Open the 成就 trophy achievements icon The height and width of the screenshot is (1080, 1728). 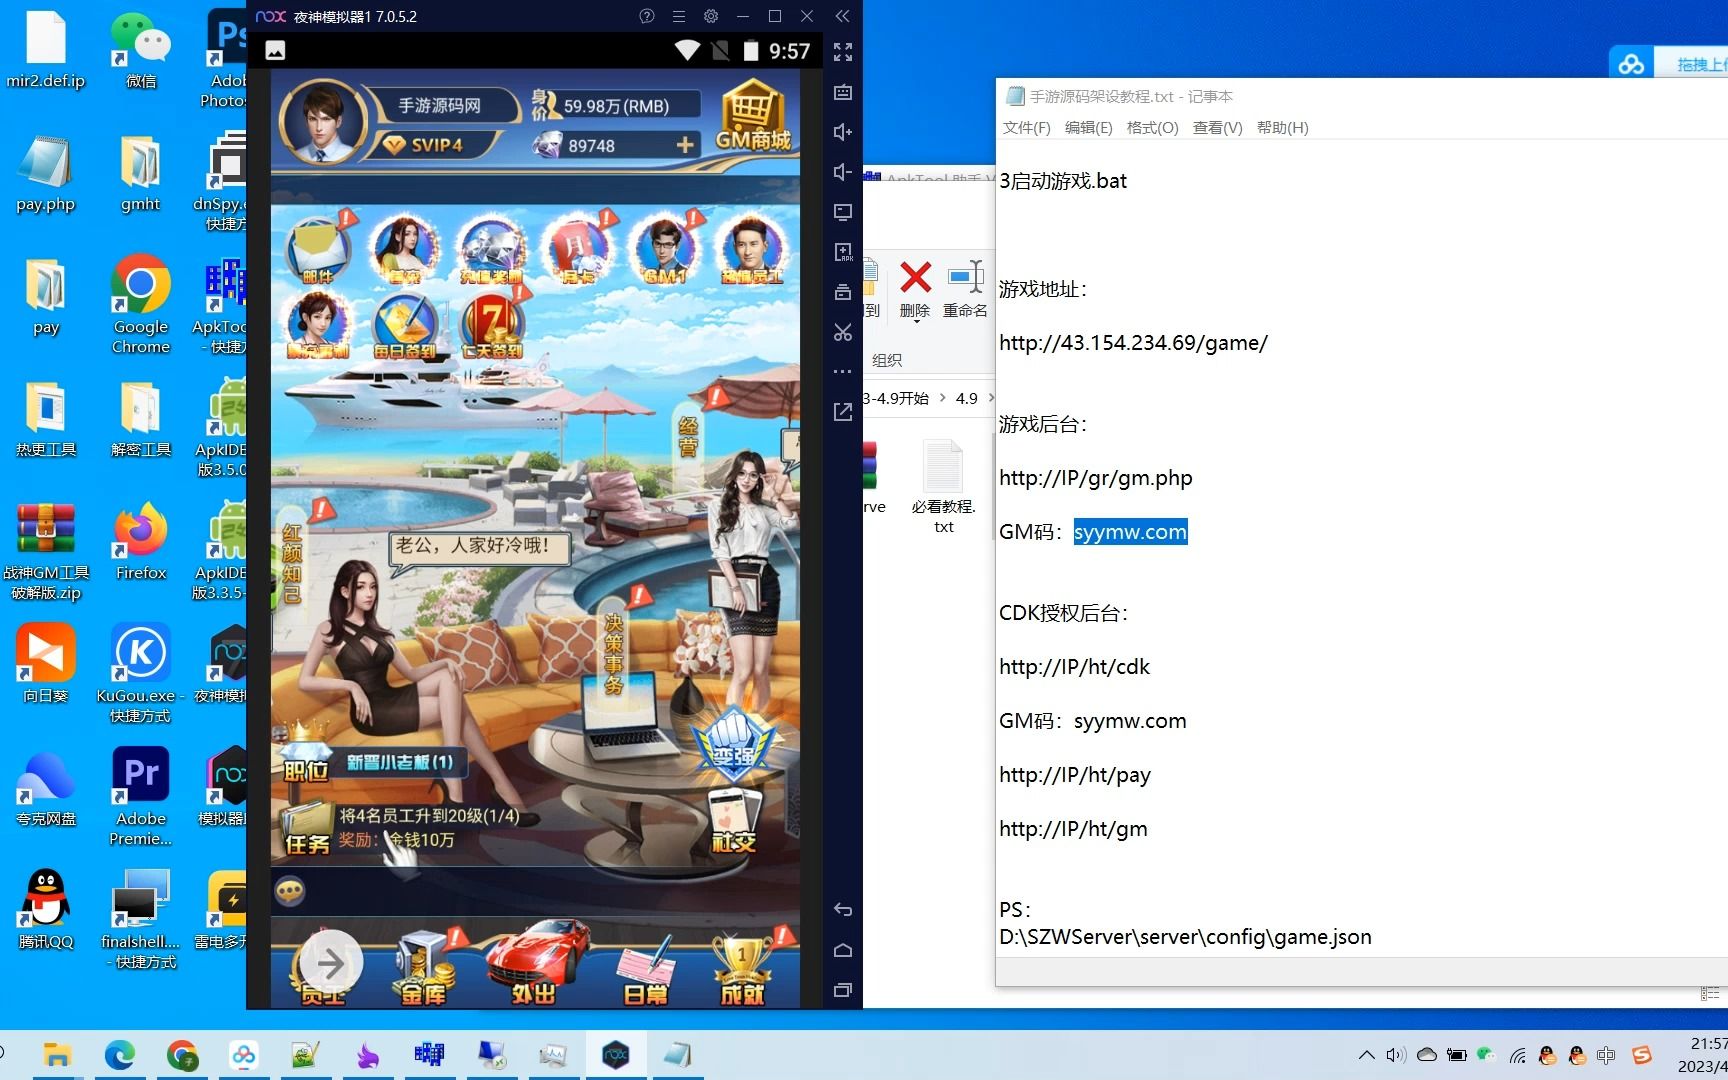coord(743,968)
